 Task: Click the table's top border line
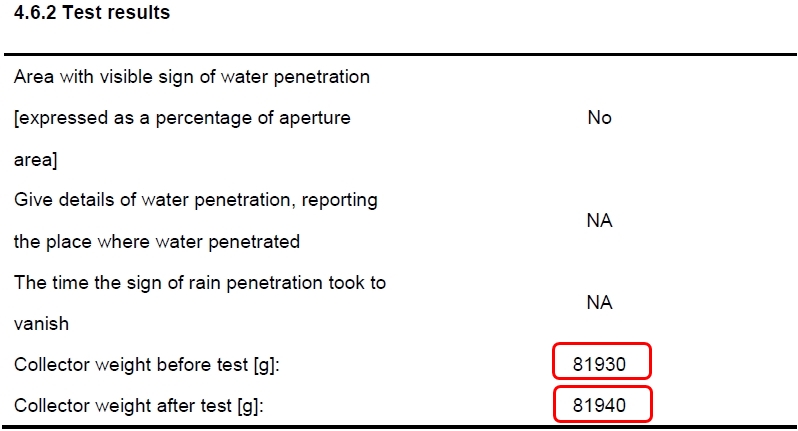coord(399,54)
